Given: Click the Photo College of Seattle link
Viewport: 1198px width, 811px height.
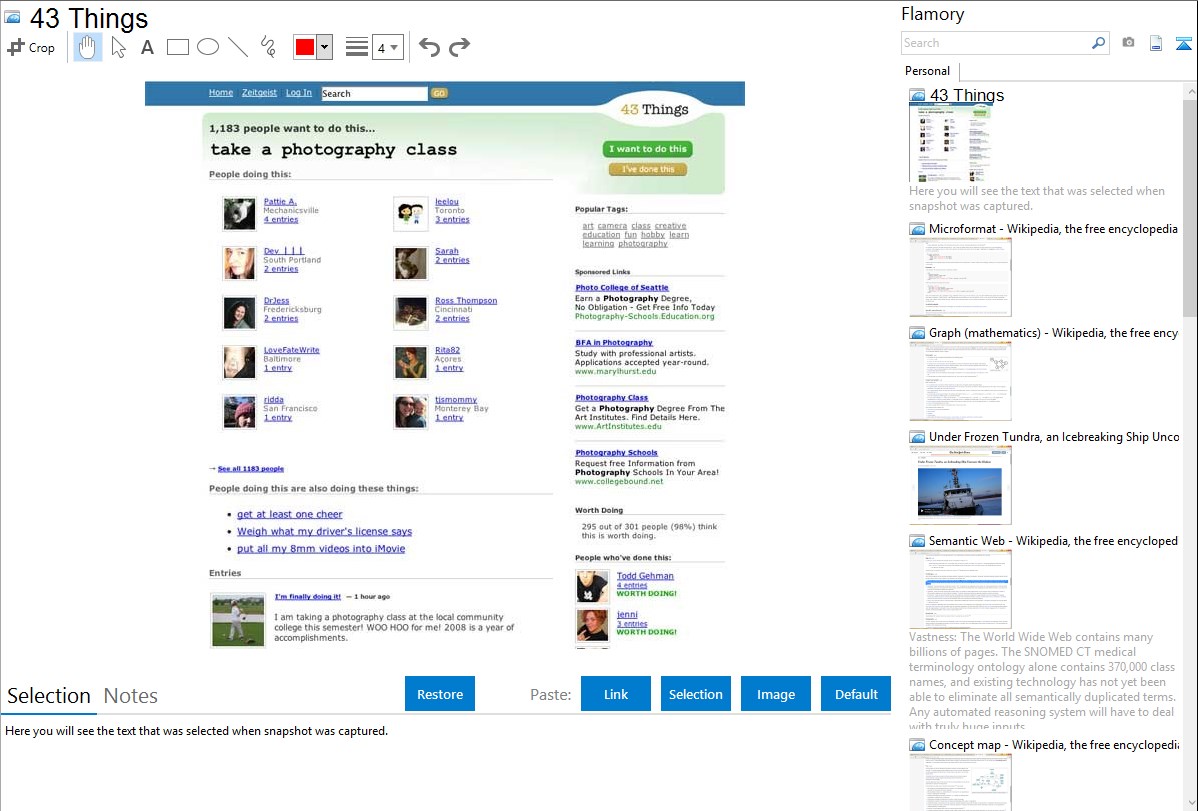Looking at the screenshot, I should 622,288.
